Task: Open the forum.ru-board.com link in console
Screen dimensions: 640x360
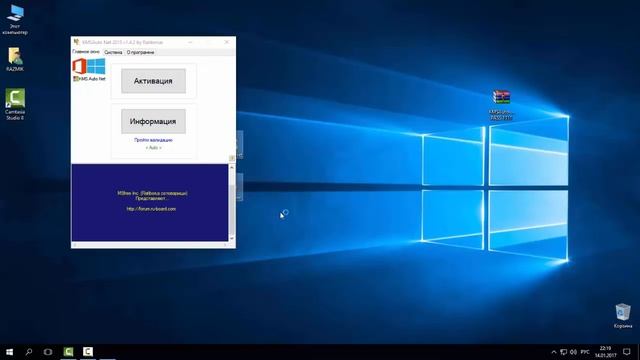Action: (x=151, y=209)
